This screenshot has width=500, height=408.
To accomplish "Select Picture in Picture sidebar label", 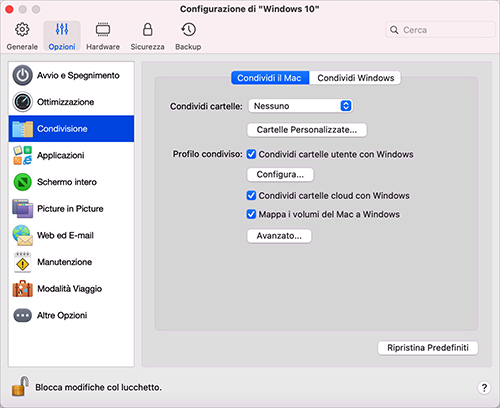I will (x=70, y=209).
